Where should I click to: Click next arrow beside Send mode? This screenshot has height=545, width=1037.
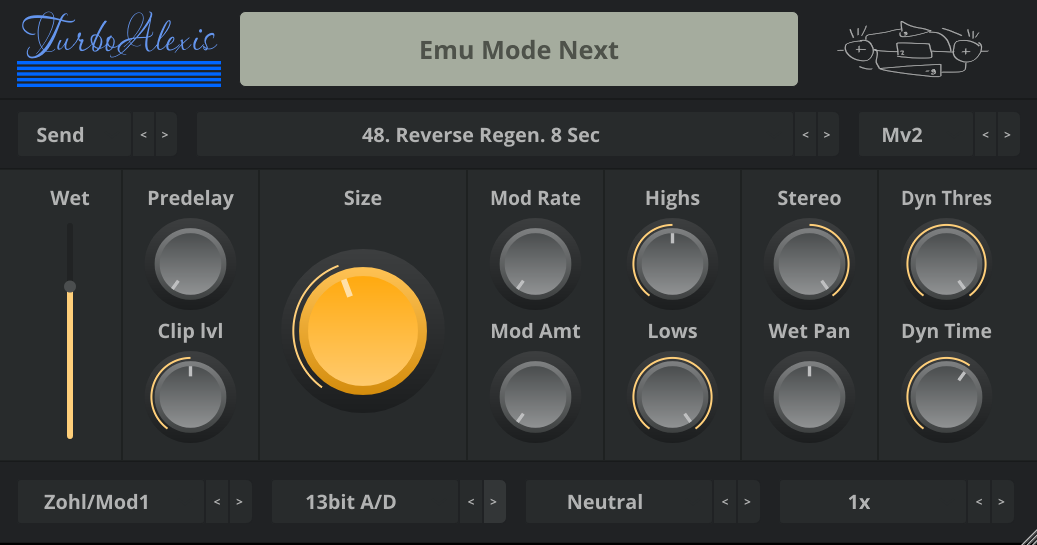pos(166,135)
